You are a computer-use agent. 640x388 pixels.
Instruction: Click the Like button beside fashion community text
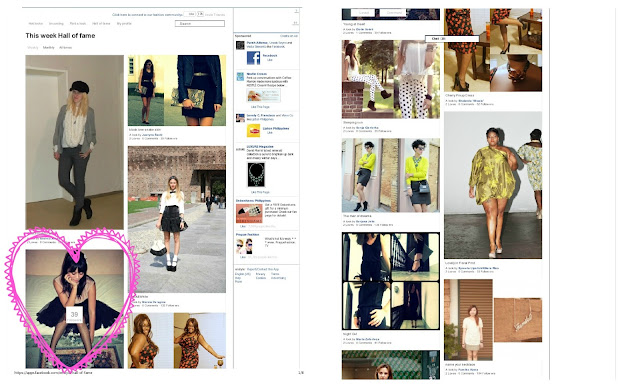coord(189,14)
